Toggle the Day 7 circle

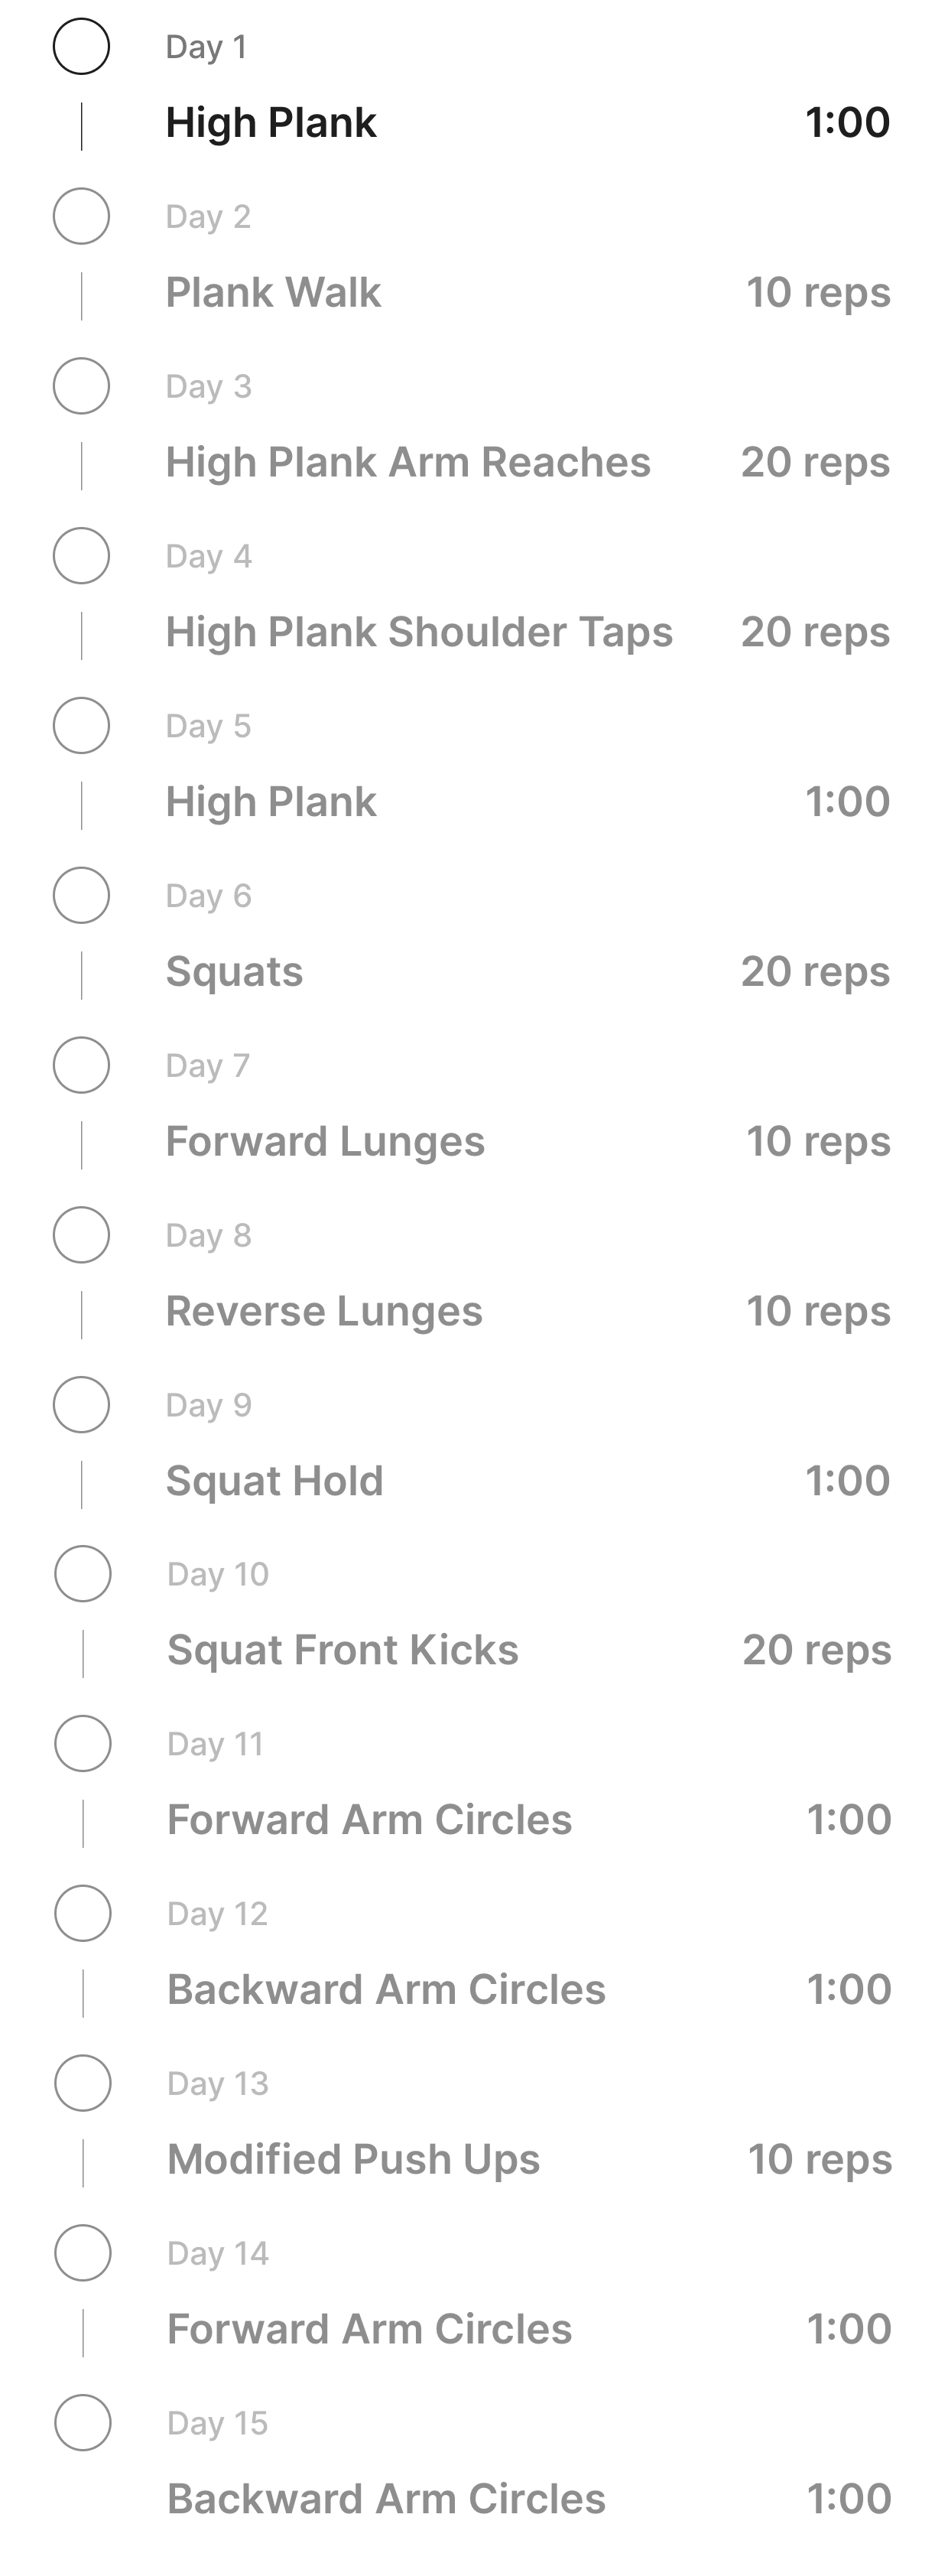[x=81, y=1065]
